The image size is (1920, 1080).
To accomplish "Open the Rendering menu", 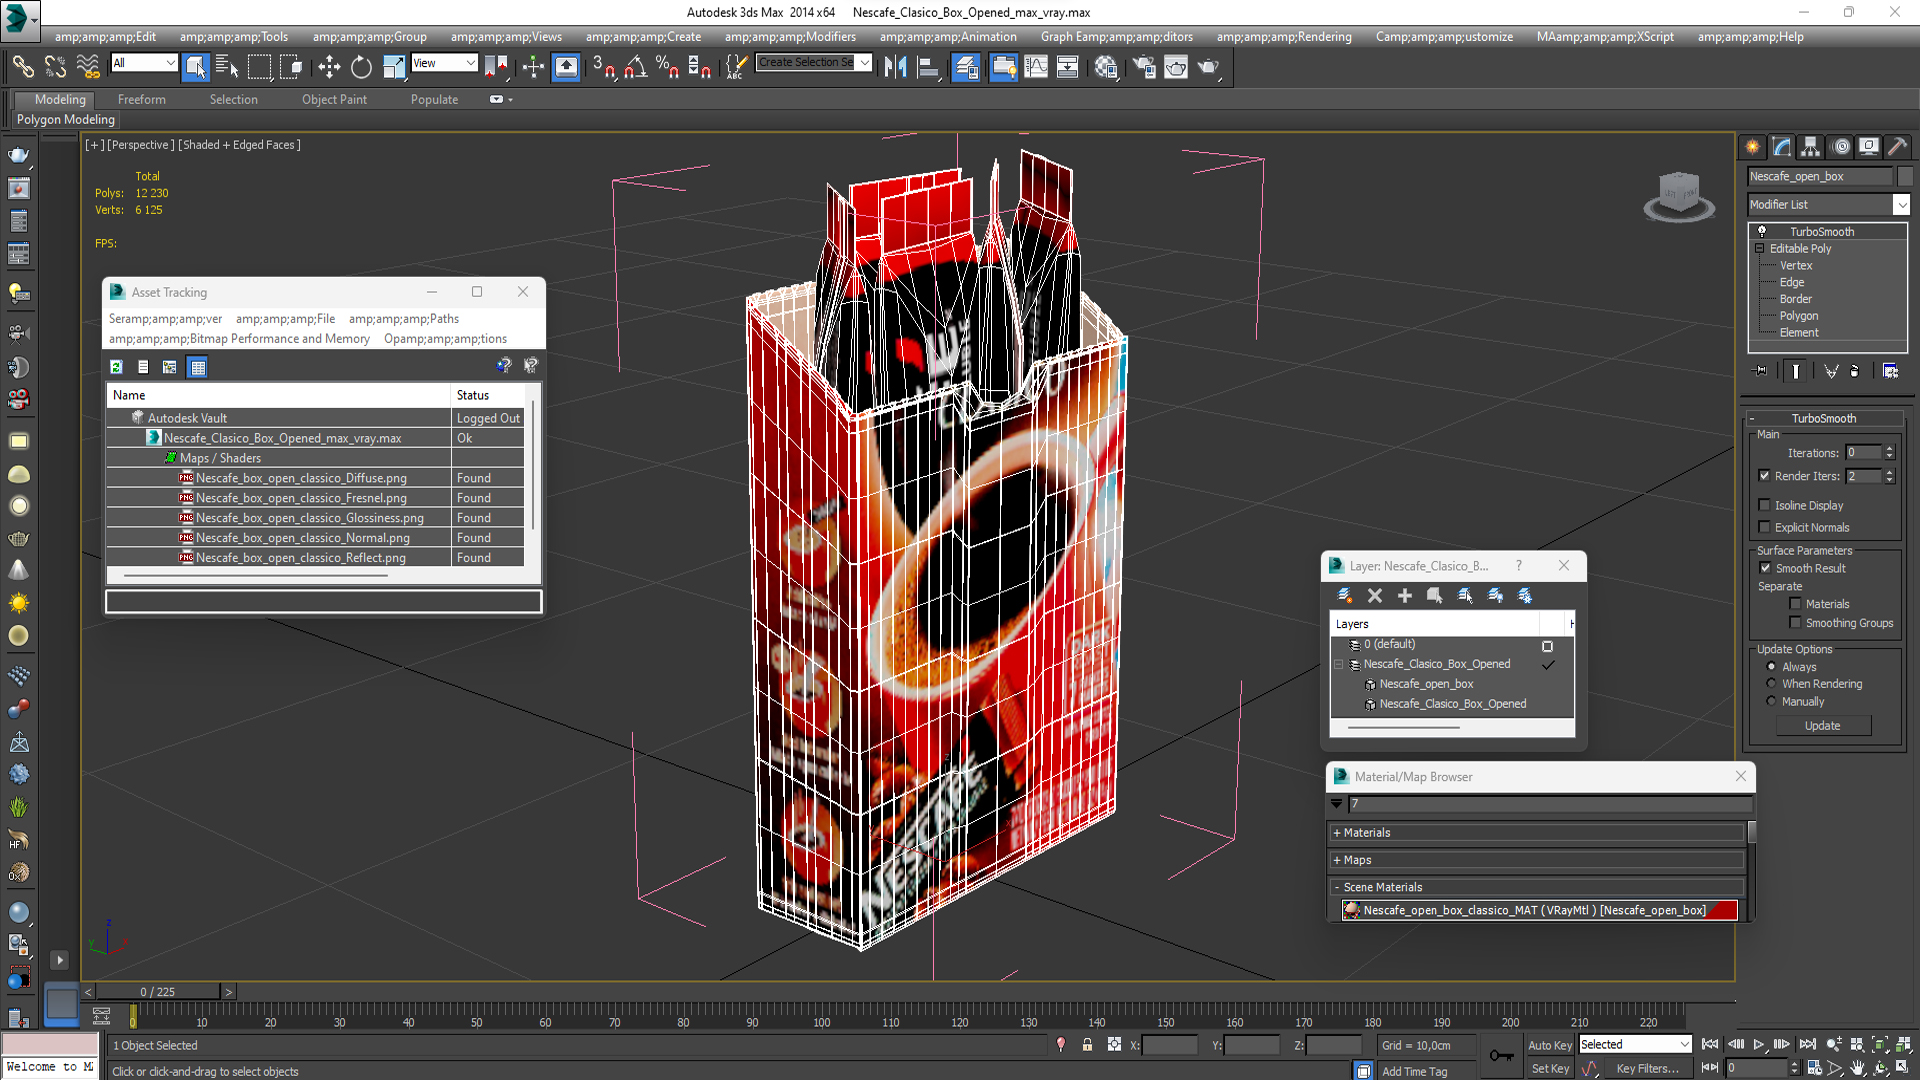I will coord(1284,37).
